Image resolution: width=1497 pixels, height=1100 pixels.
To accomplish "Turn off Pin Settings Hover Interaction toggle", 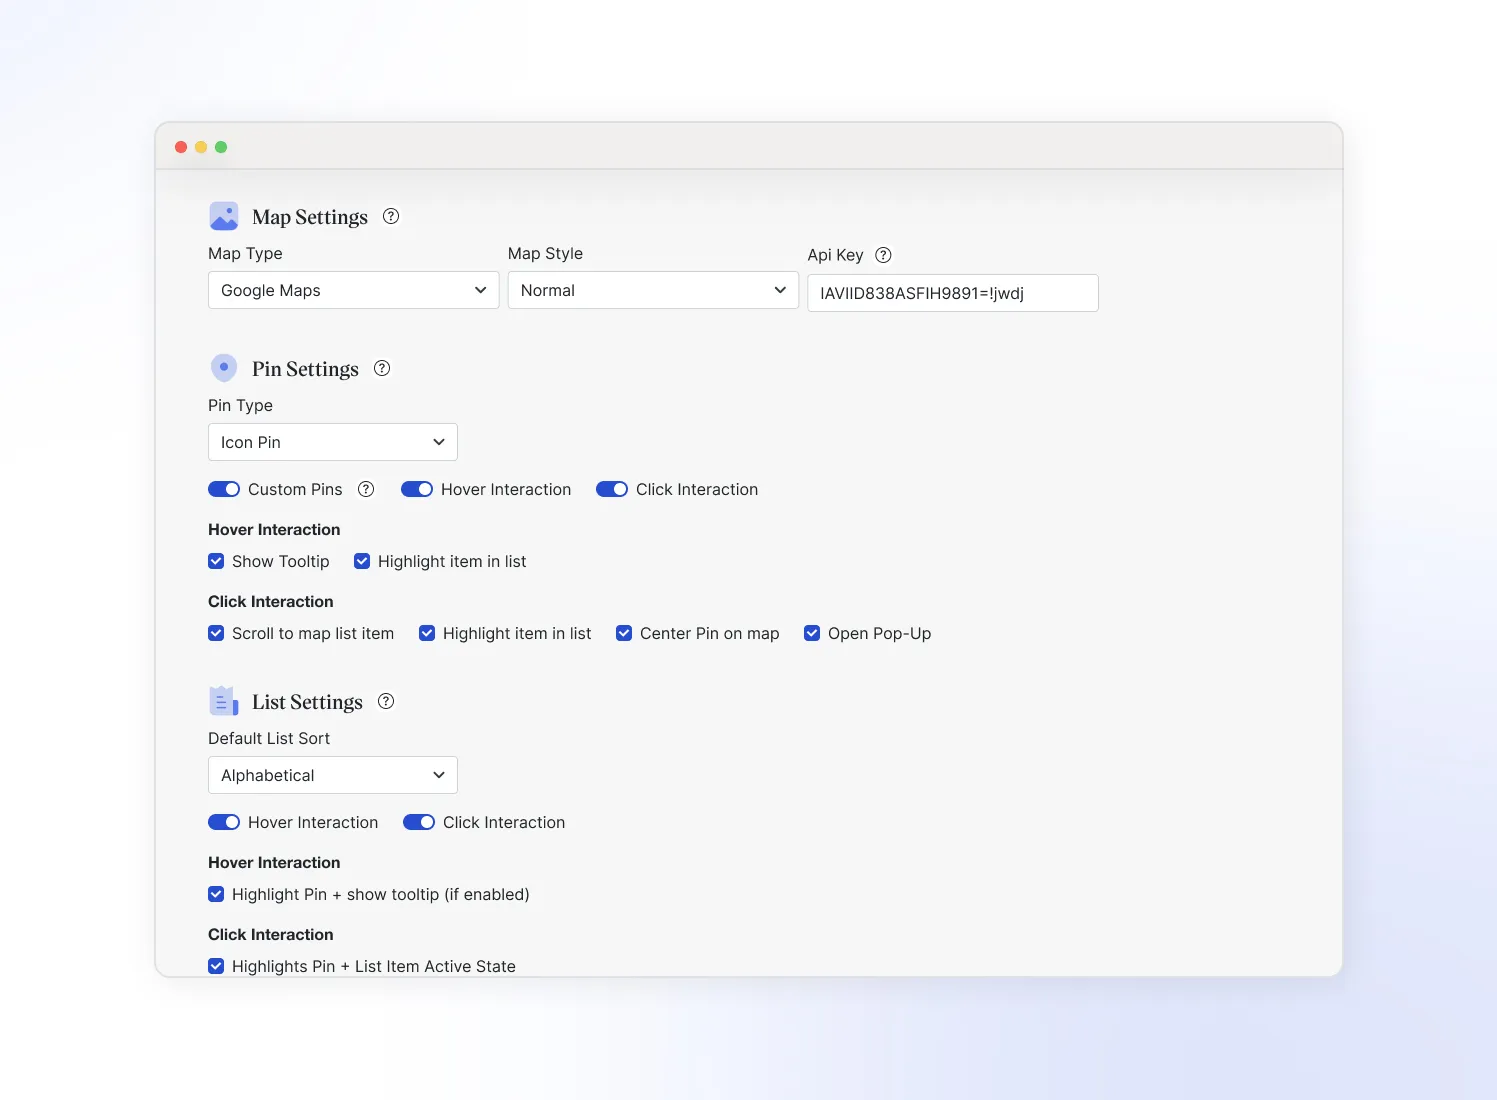I will pyautogui.click(x=417, y=489).
